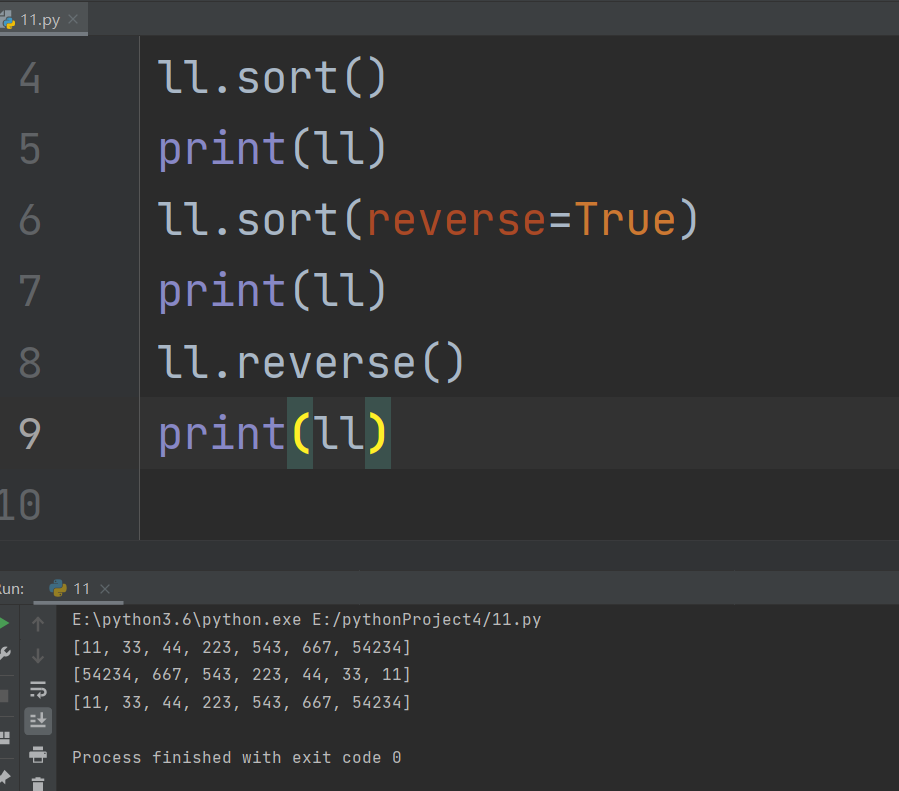Place cursor on ll.sort() on line 4
The height and width of the screenshot is (791, 899).
point(272,78)
